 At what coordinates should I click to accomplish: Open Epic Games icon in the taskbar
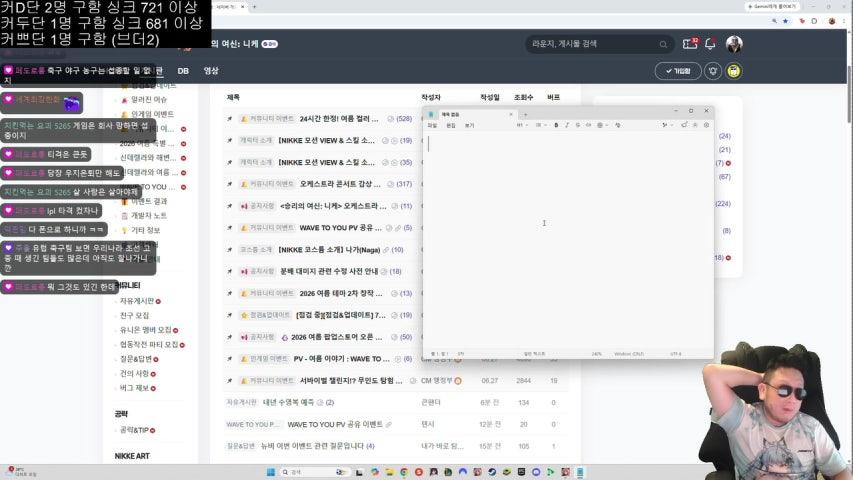[x=521, y=472]
